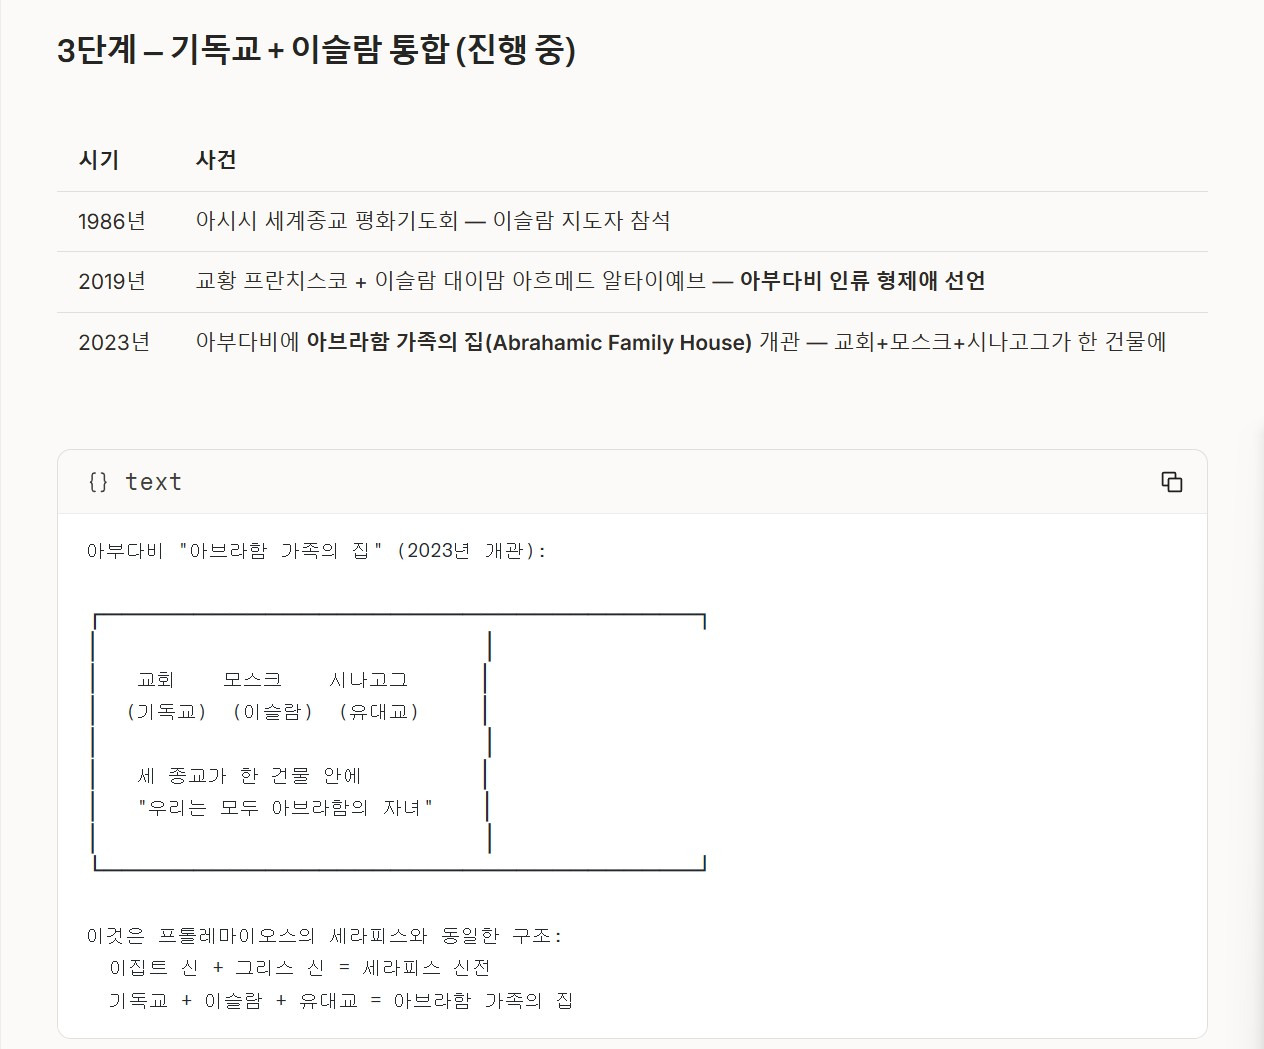Click the "text" language label
The width and height of the screenshot is (1264, 1049).
153,482
